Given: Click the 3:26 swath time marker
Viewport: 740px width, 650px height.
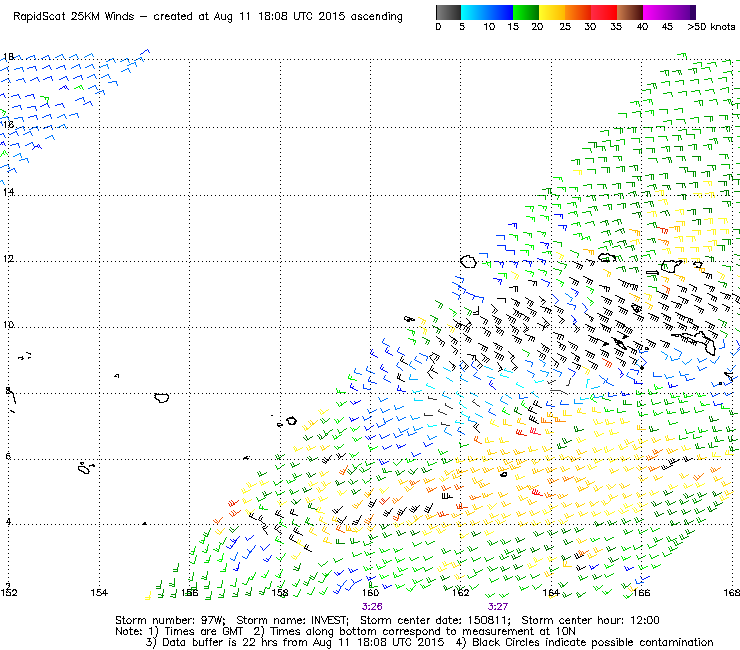Looking at the screenshot, I should coord(372,607).
